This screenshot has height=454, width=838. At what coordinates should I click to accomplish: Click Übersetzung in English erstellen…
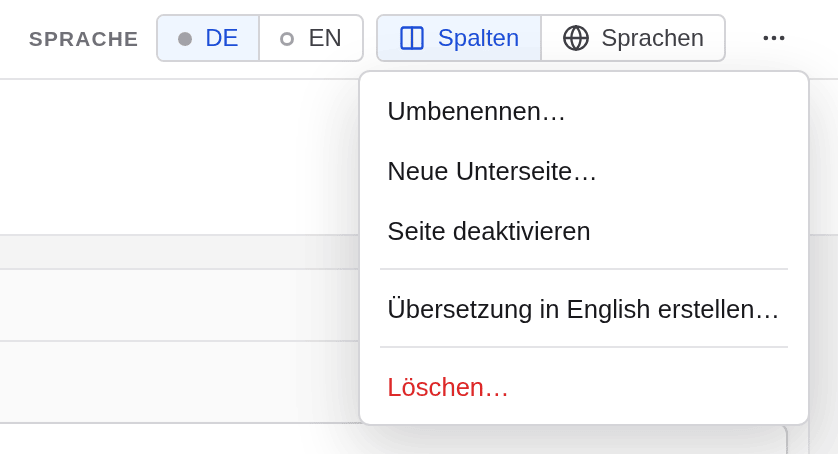point(584,309)
